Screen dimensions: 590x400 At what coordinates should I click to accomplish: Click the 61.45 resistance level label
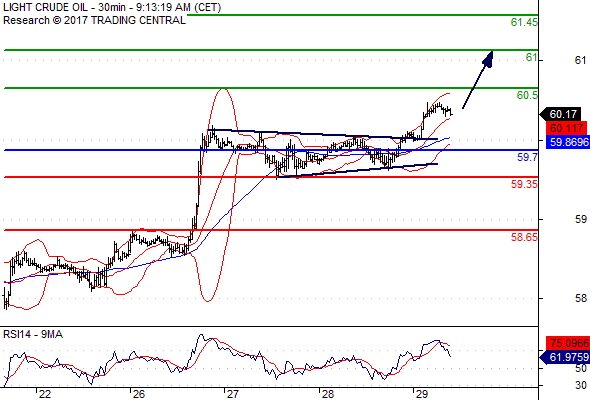[524, 23]
